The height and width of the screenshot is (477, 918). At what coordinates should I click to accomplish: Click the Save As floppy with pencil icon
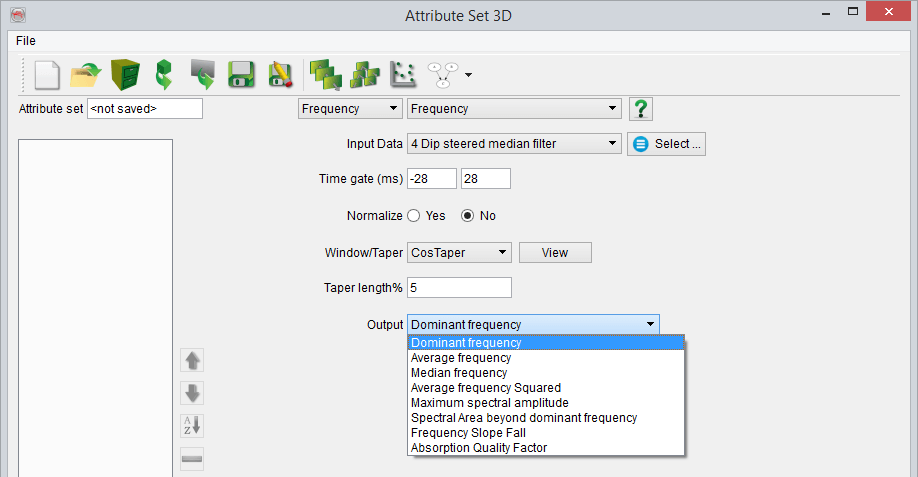(x=279, y=74)
